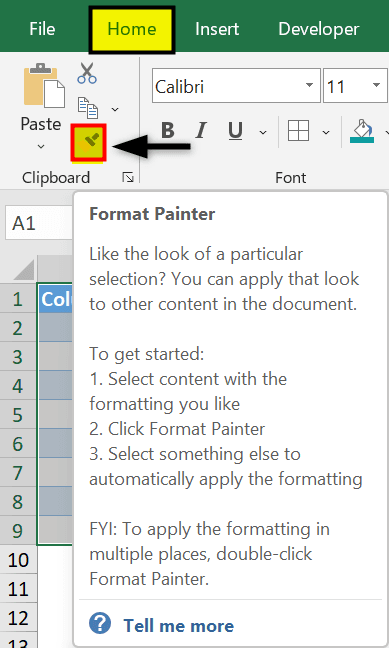The width and height of the screenshot is (389, 648).
Task: Toggle Italic formatting
Action: [x=201, y=131]
